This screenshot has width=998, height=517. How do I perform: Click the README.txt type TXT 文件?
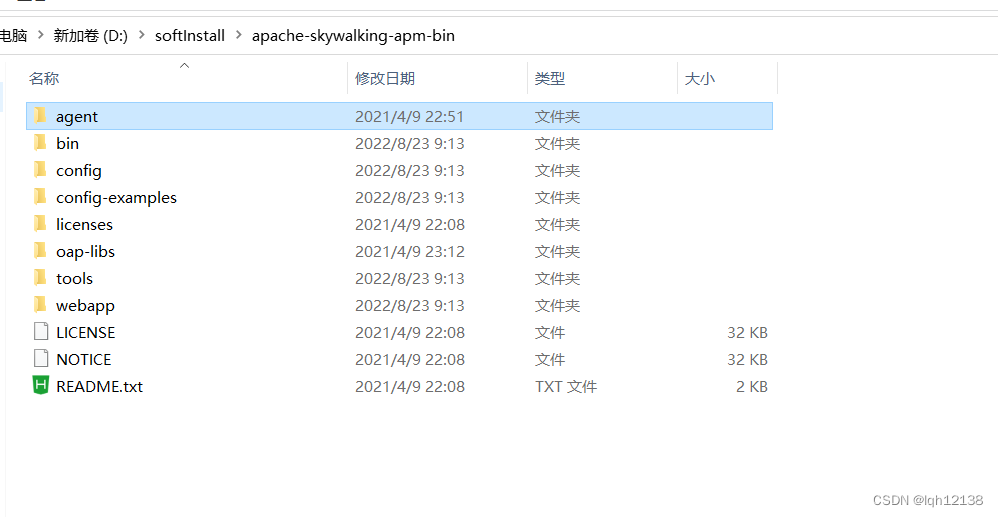(x=566, y=386)
